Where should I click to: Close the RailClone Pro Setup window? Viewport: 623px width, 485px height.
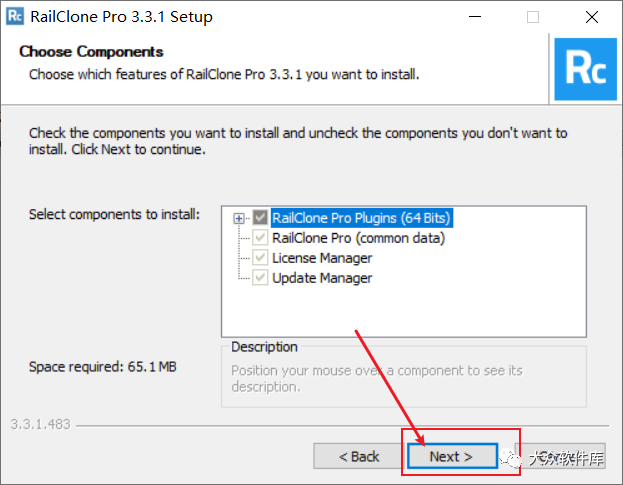point(592,17)
